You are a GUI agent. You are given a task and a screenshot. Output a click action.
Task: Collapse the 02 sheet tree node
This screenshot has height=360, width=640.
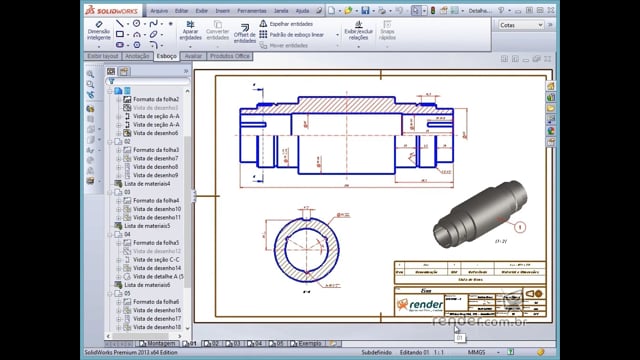110,142
